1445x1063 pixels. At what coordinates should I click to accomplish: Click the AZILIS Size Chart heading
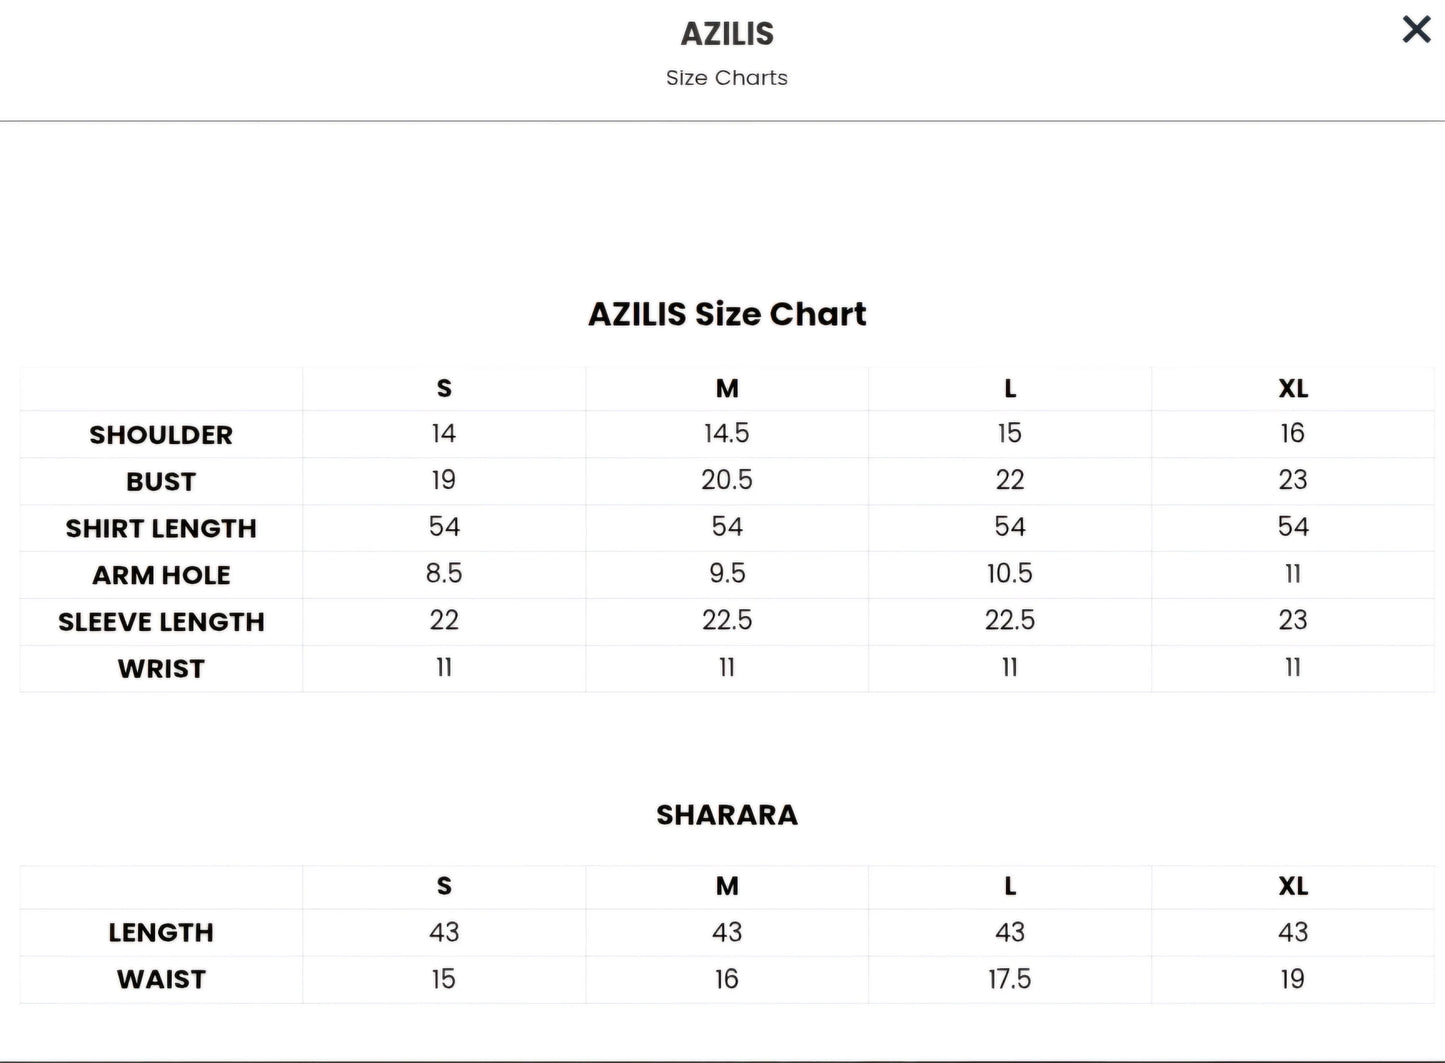727,314
